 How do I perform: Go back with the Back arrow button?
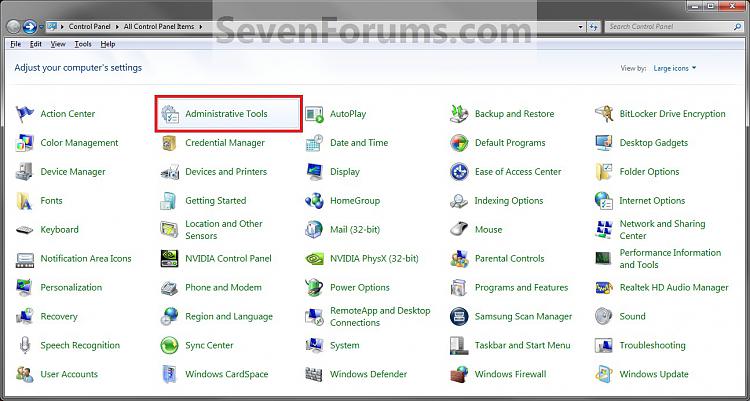click(x=14, y=26)
